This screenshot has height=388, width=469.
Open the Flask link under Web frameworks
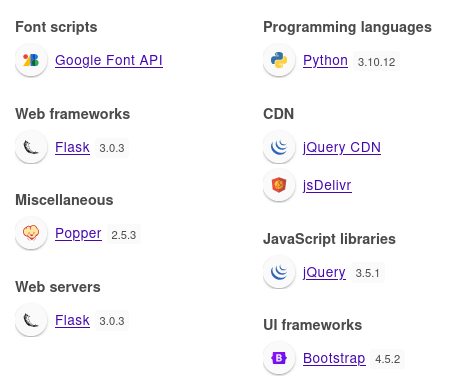click(x=72, y=147)
